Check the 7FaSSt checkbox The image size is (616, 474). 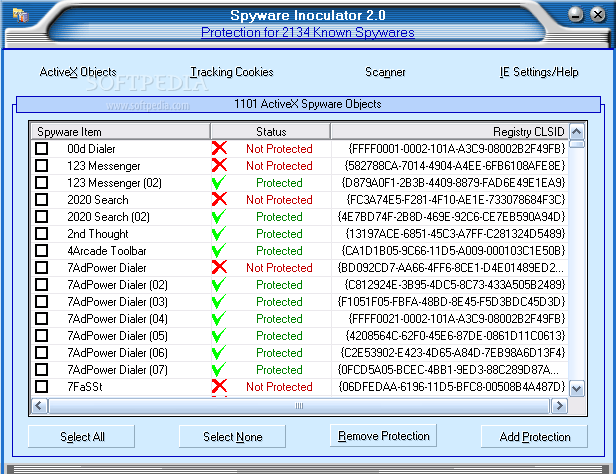[42, 386]
